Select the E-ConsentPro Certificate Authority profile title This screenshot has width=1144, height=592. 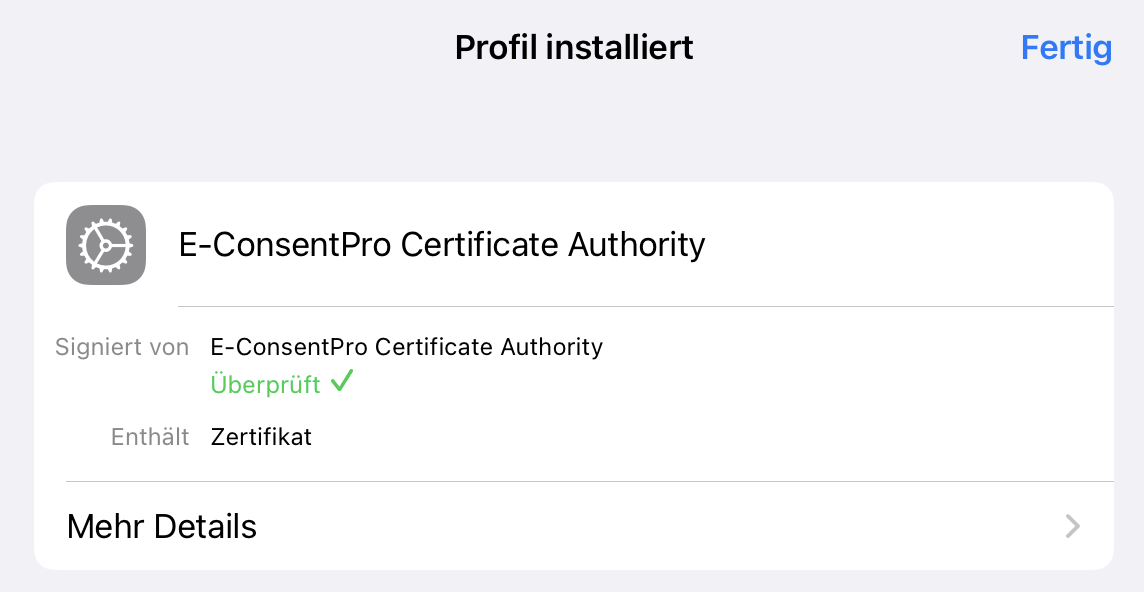[x=442, y=245]
